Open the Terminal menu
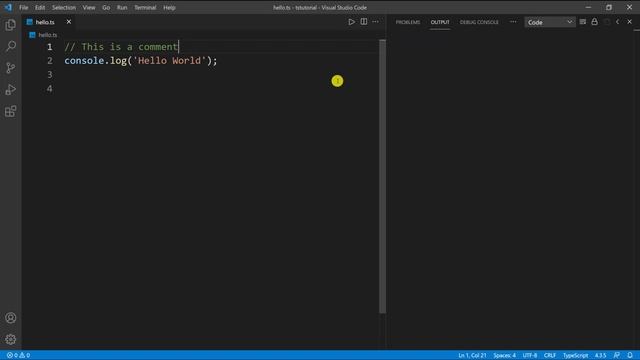This screenshot has width=640, height=360. (x=145, y=7)
